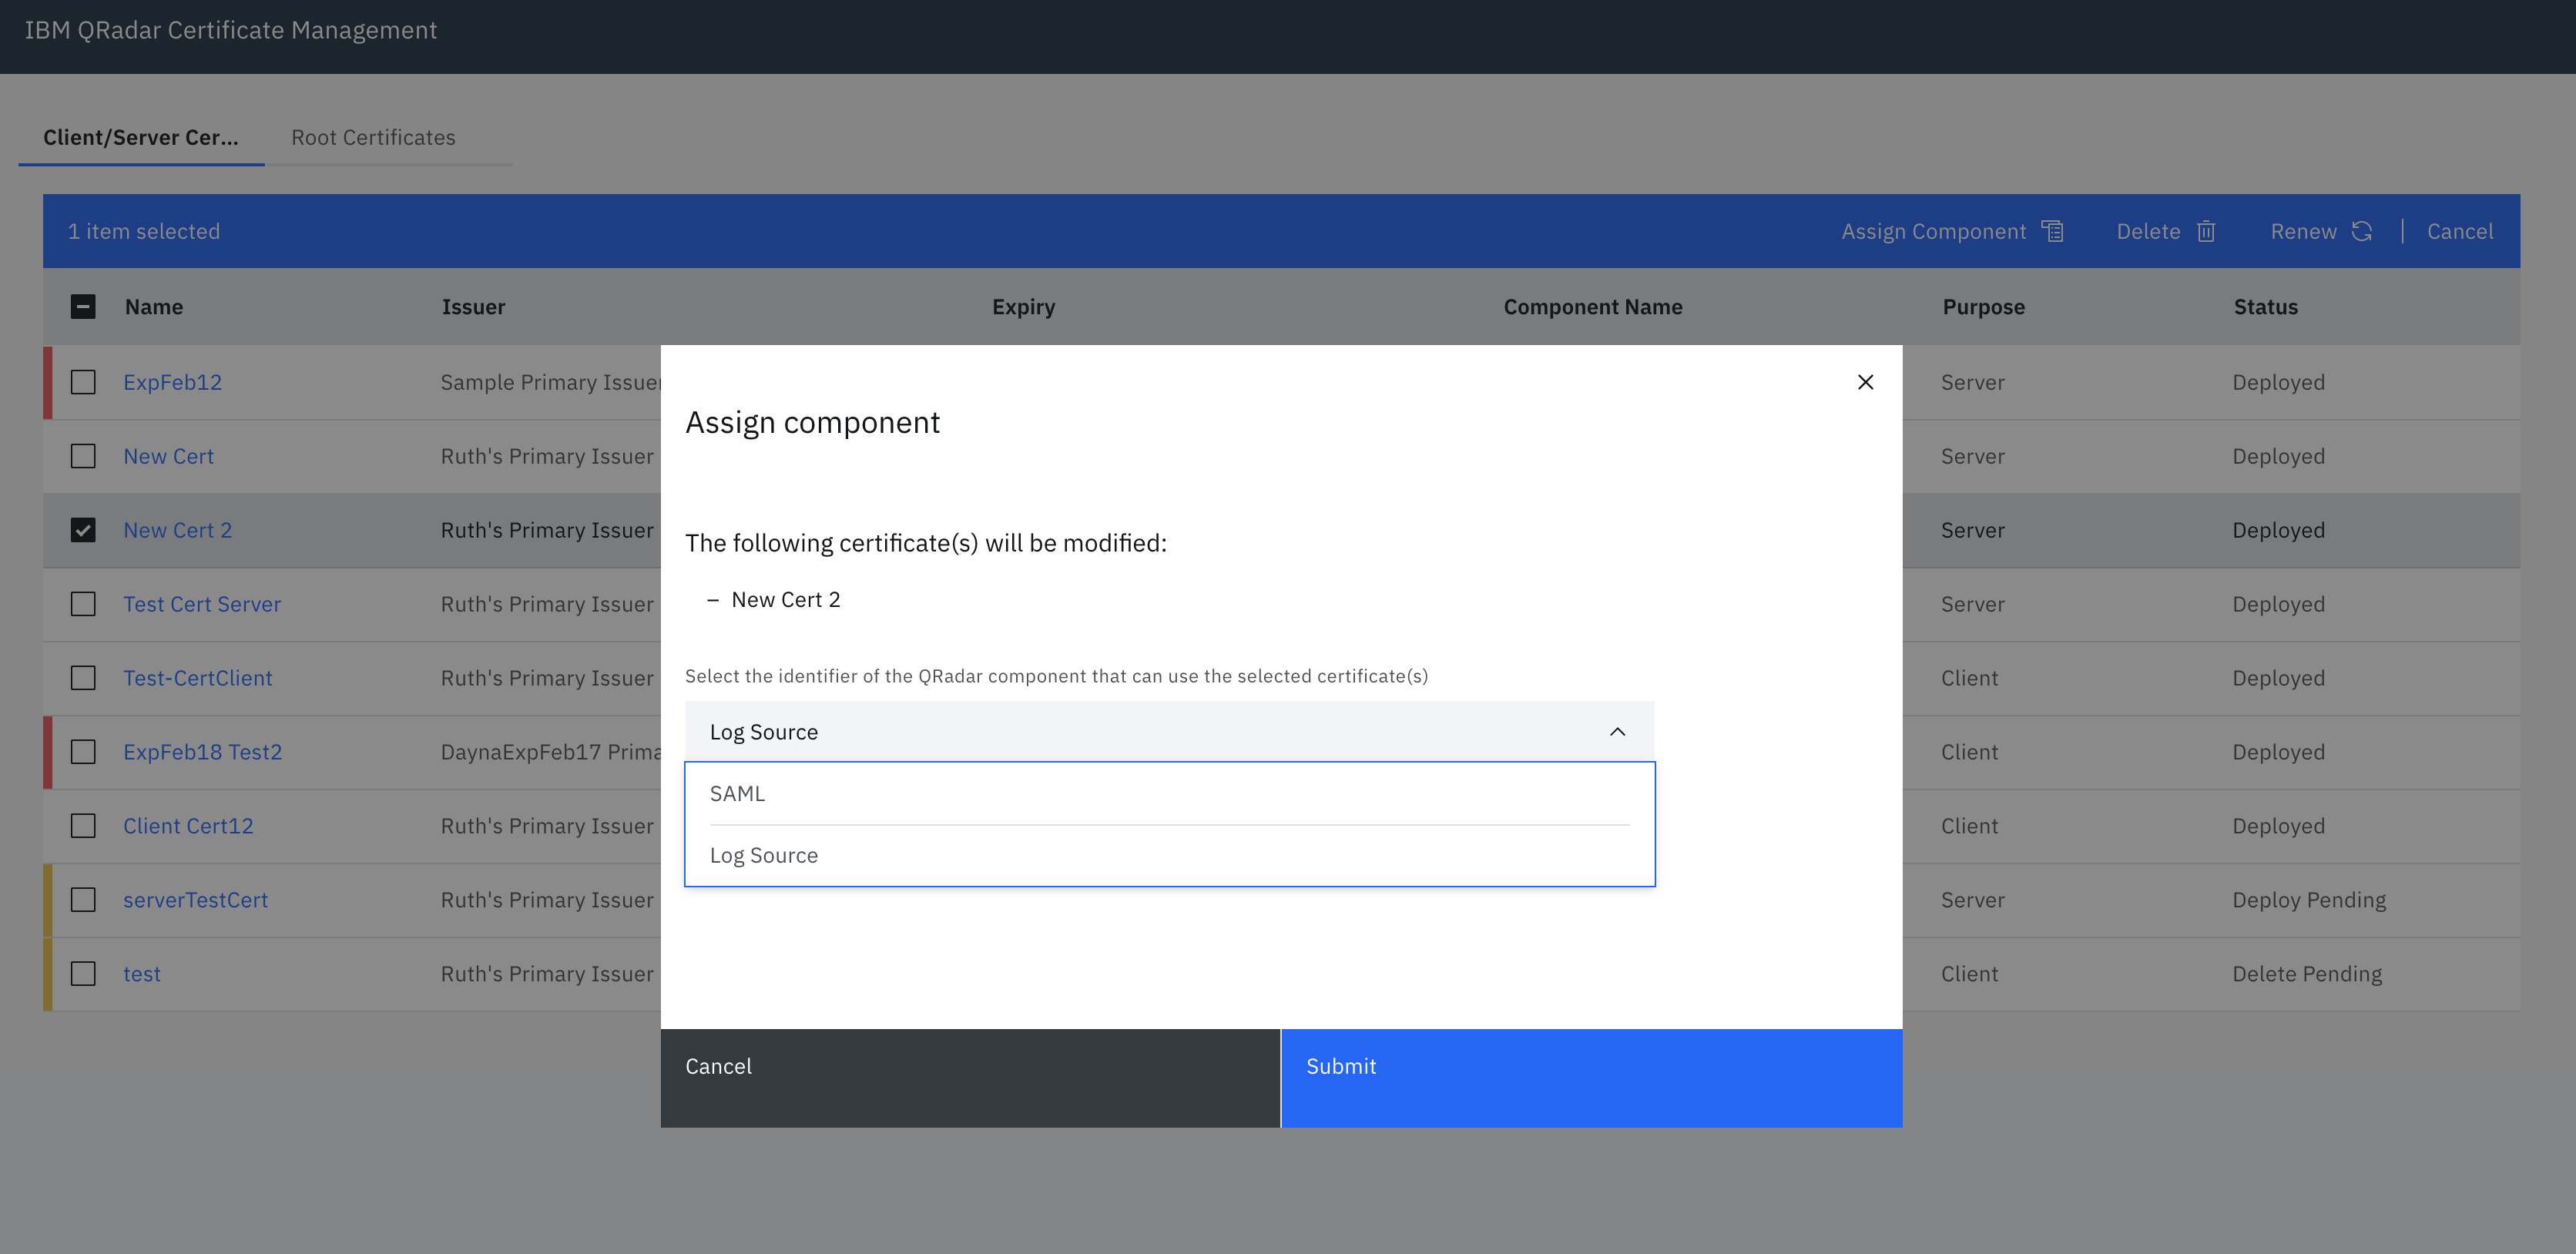Check the Test Cert Server checkbox
Screen dimensions: 2576x1254
pyautogui.click(x=83, y=604)
